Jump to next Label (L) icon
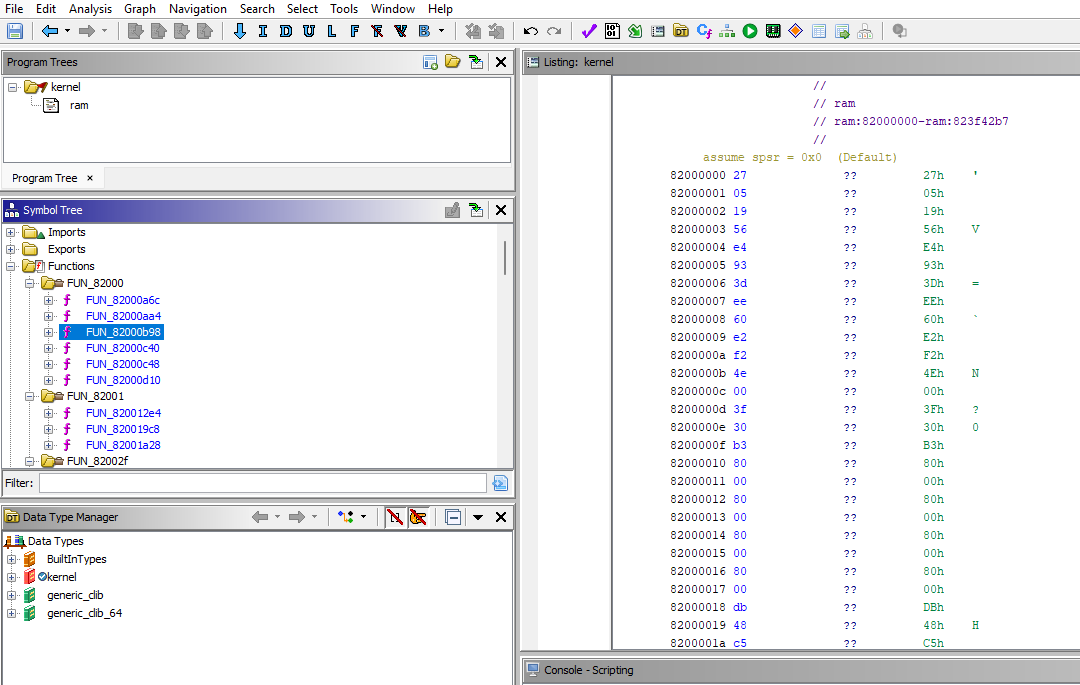This screenshot has height=685, width=1080. [331, 31]
